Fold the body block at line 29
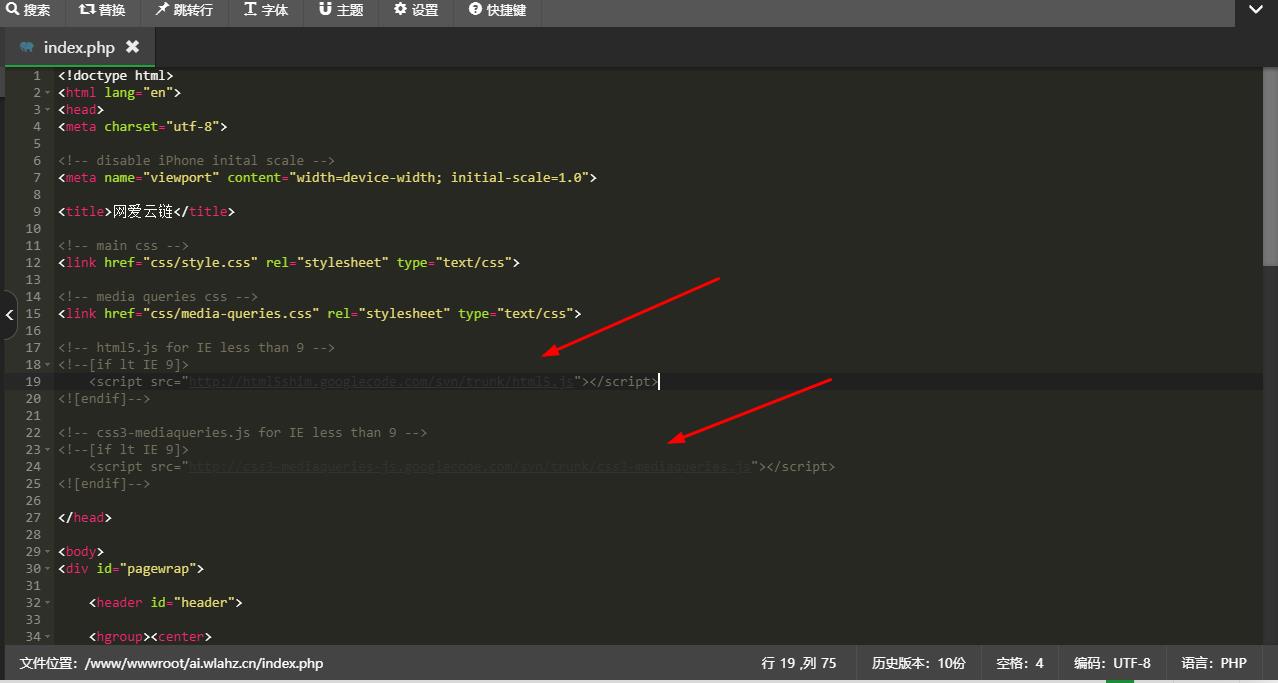This screenshot has width=1278, height=683. [49, 552]
